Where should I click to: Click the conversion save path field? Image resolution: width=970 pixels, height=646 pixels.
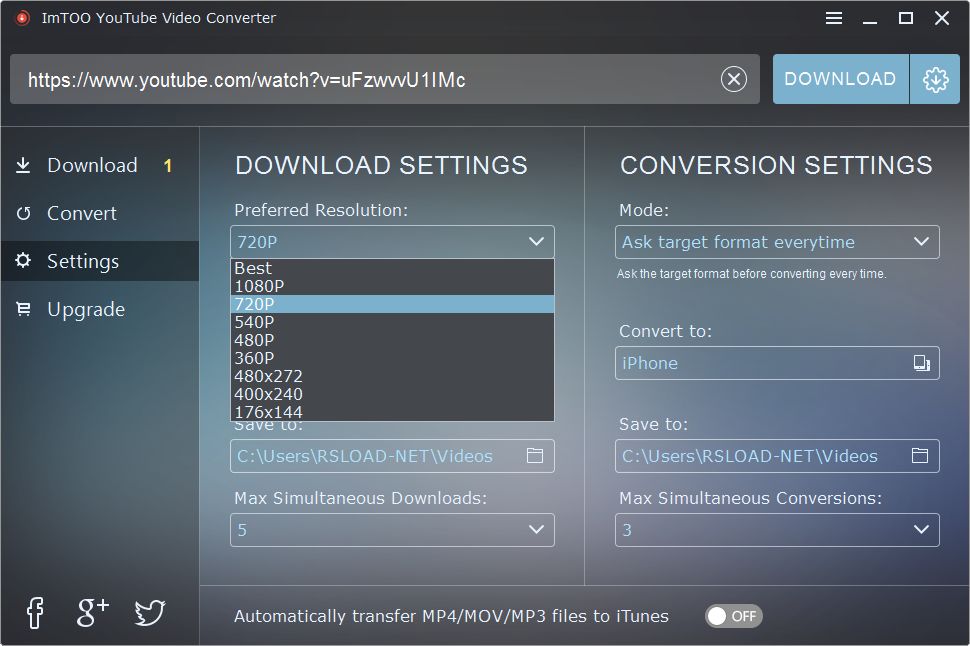point(777,456)
